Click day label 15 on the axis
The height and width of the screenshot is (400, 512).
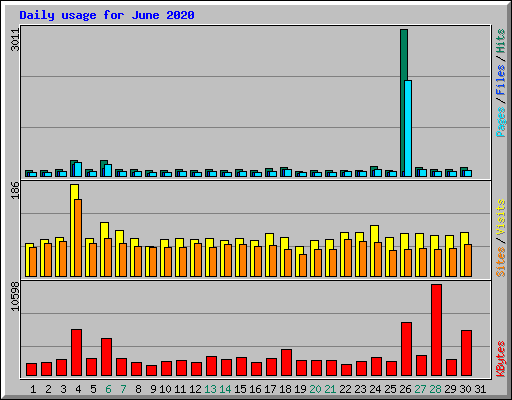pyautogui.click(x=240, y=389)
